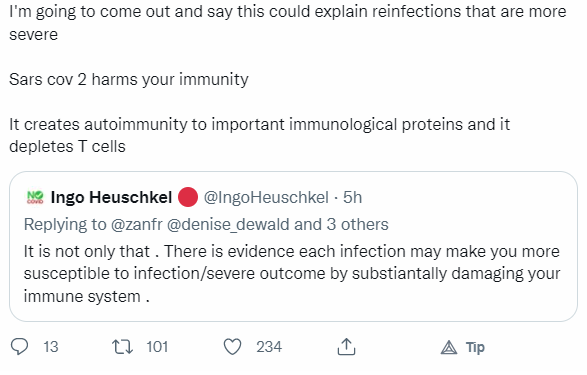
Task: Click the 101 retweets count
Action: pyautogui.click(x=157, y=347)
